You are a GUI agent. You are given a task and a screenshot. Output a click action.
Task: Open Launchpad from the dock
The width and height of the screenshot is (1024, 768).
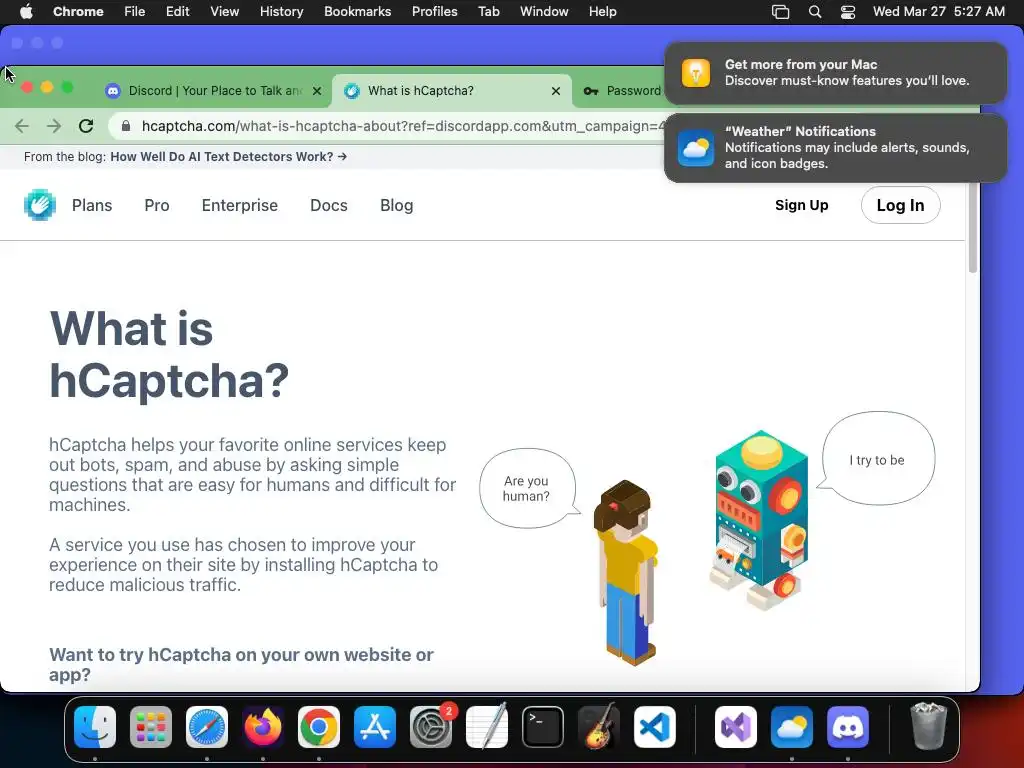151,727
